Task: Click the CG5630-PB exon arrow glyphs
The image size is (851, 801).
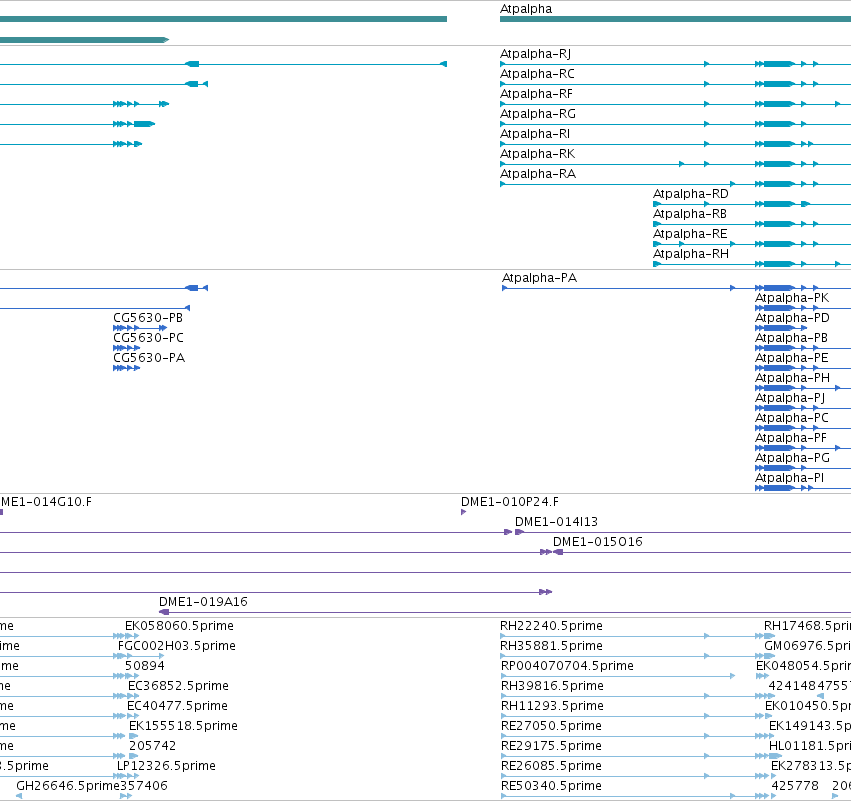Action: point(140,328)
